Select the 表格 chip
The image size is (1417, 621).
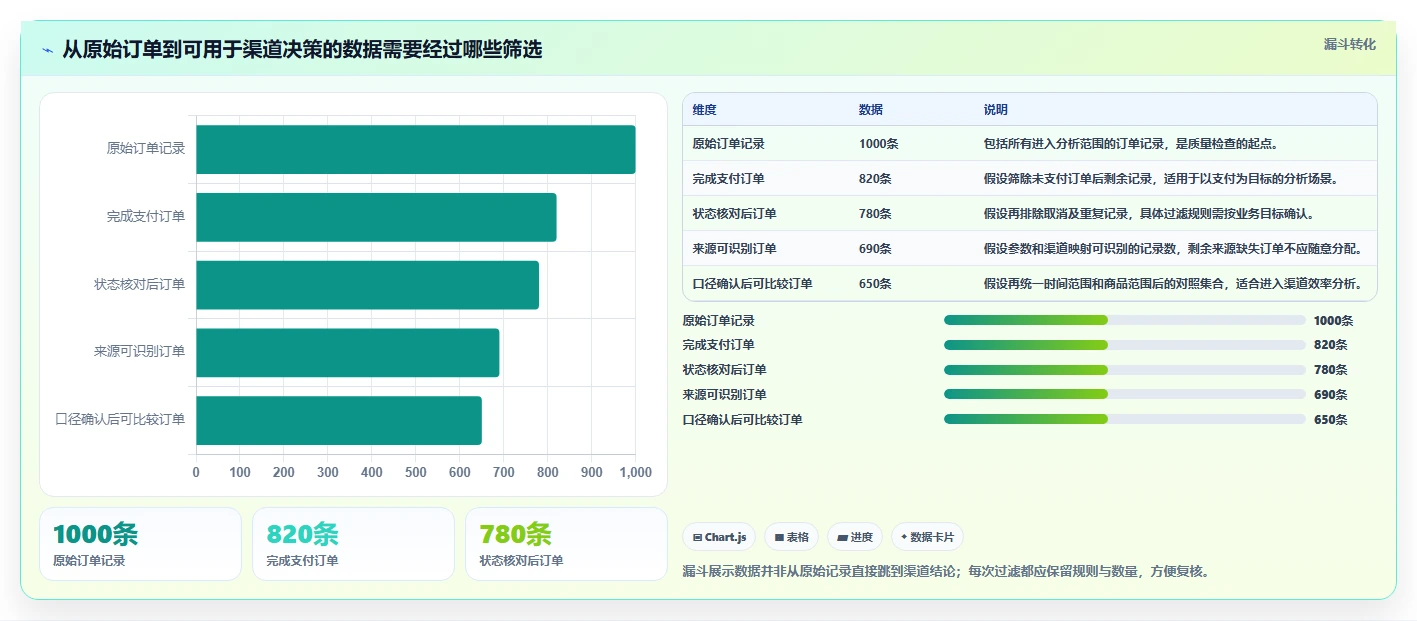pyautogui.click(x=791, y=537)
